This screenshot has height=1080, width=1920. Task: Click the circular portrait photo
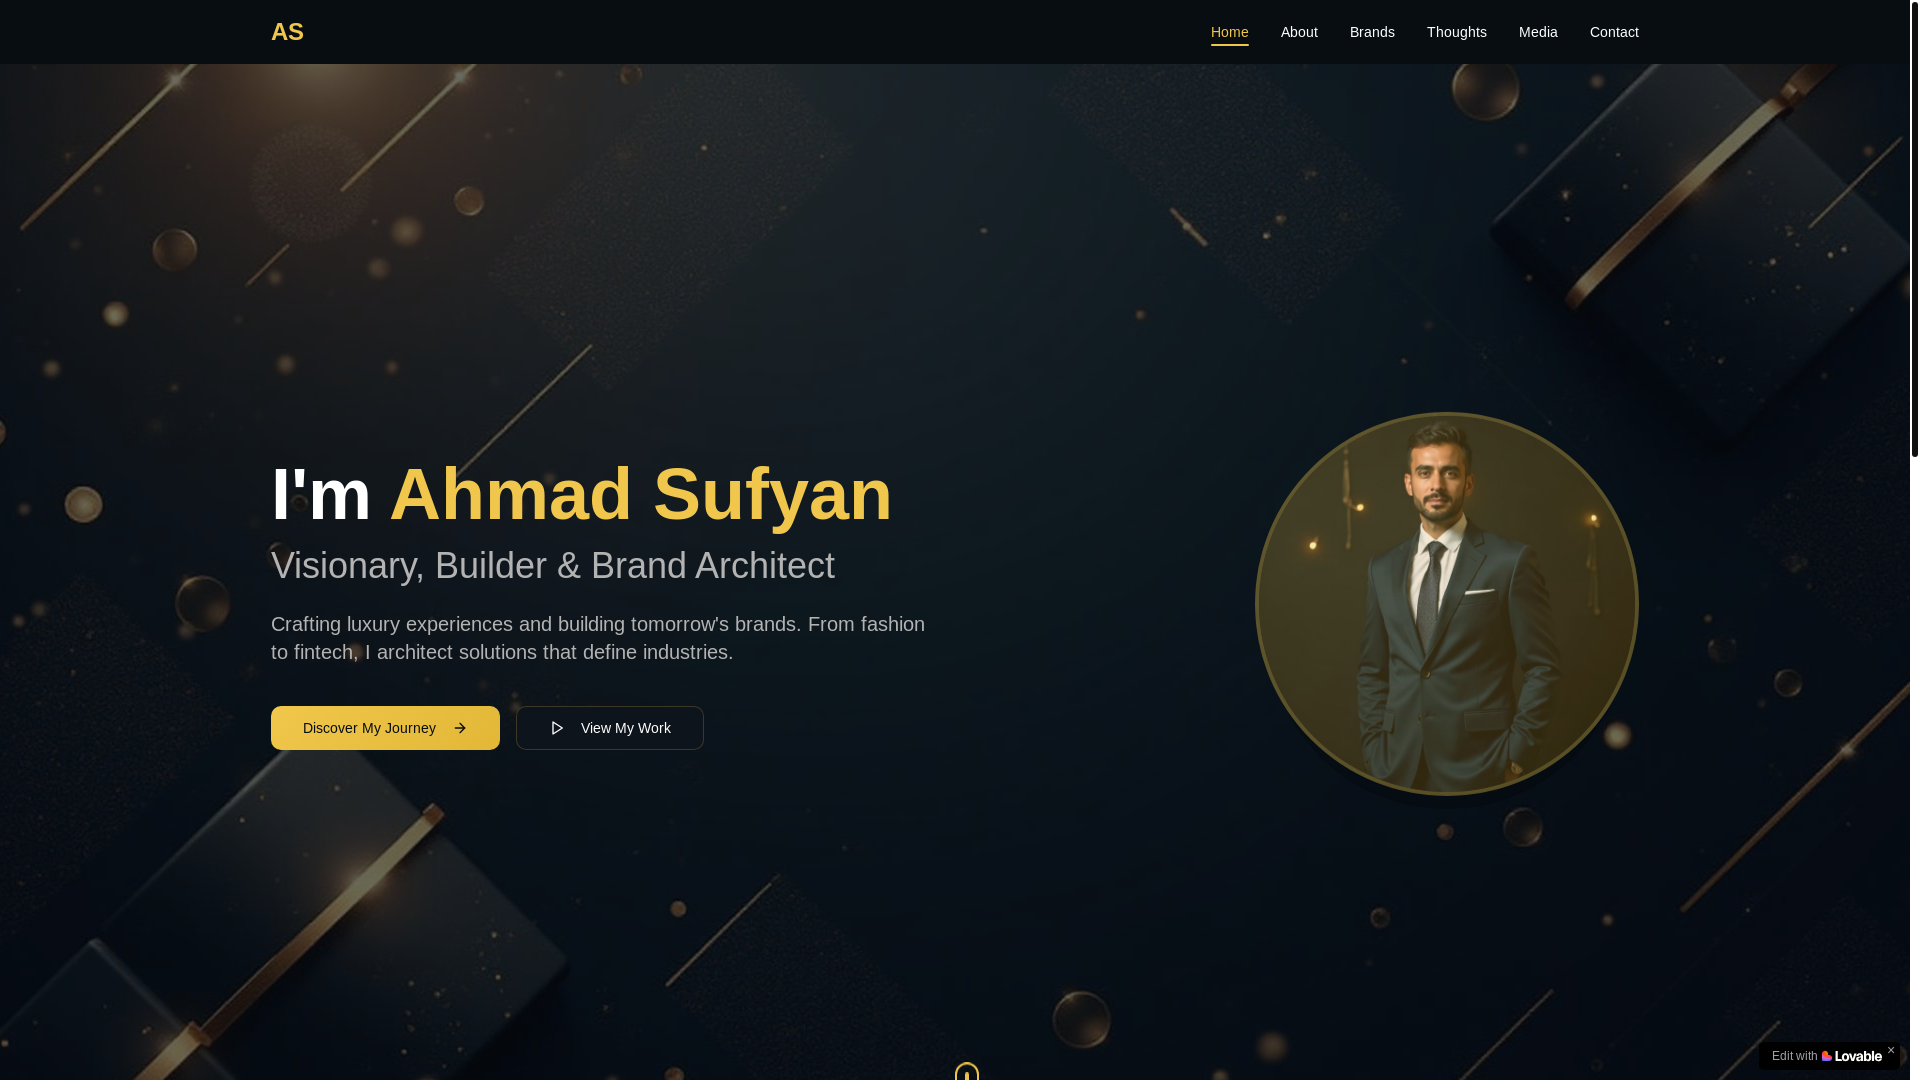(1446, 604)
